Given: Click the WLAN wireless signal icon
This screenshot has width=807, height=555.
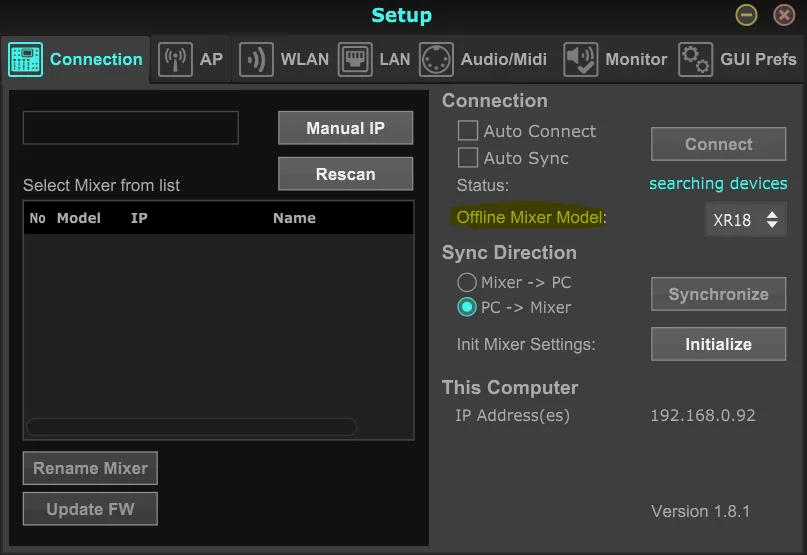Looking at the screenshot, I should pos(256,60).
